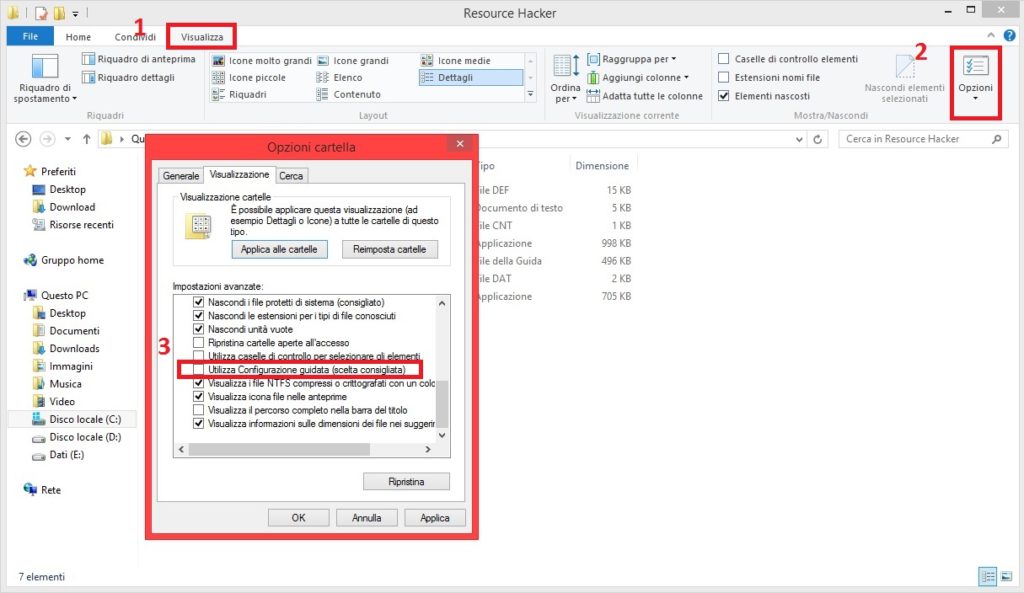Click Nascondi elementi selezionati icon

904,76
